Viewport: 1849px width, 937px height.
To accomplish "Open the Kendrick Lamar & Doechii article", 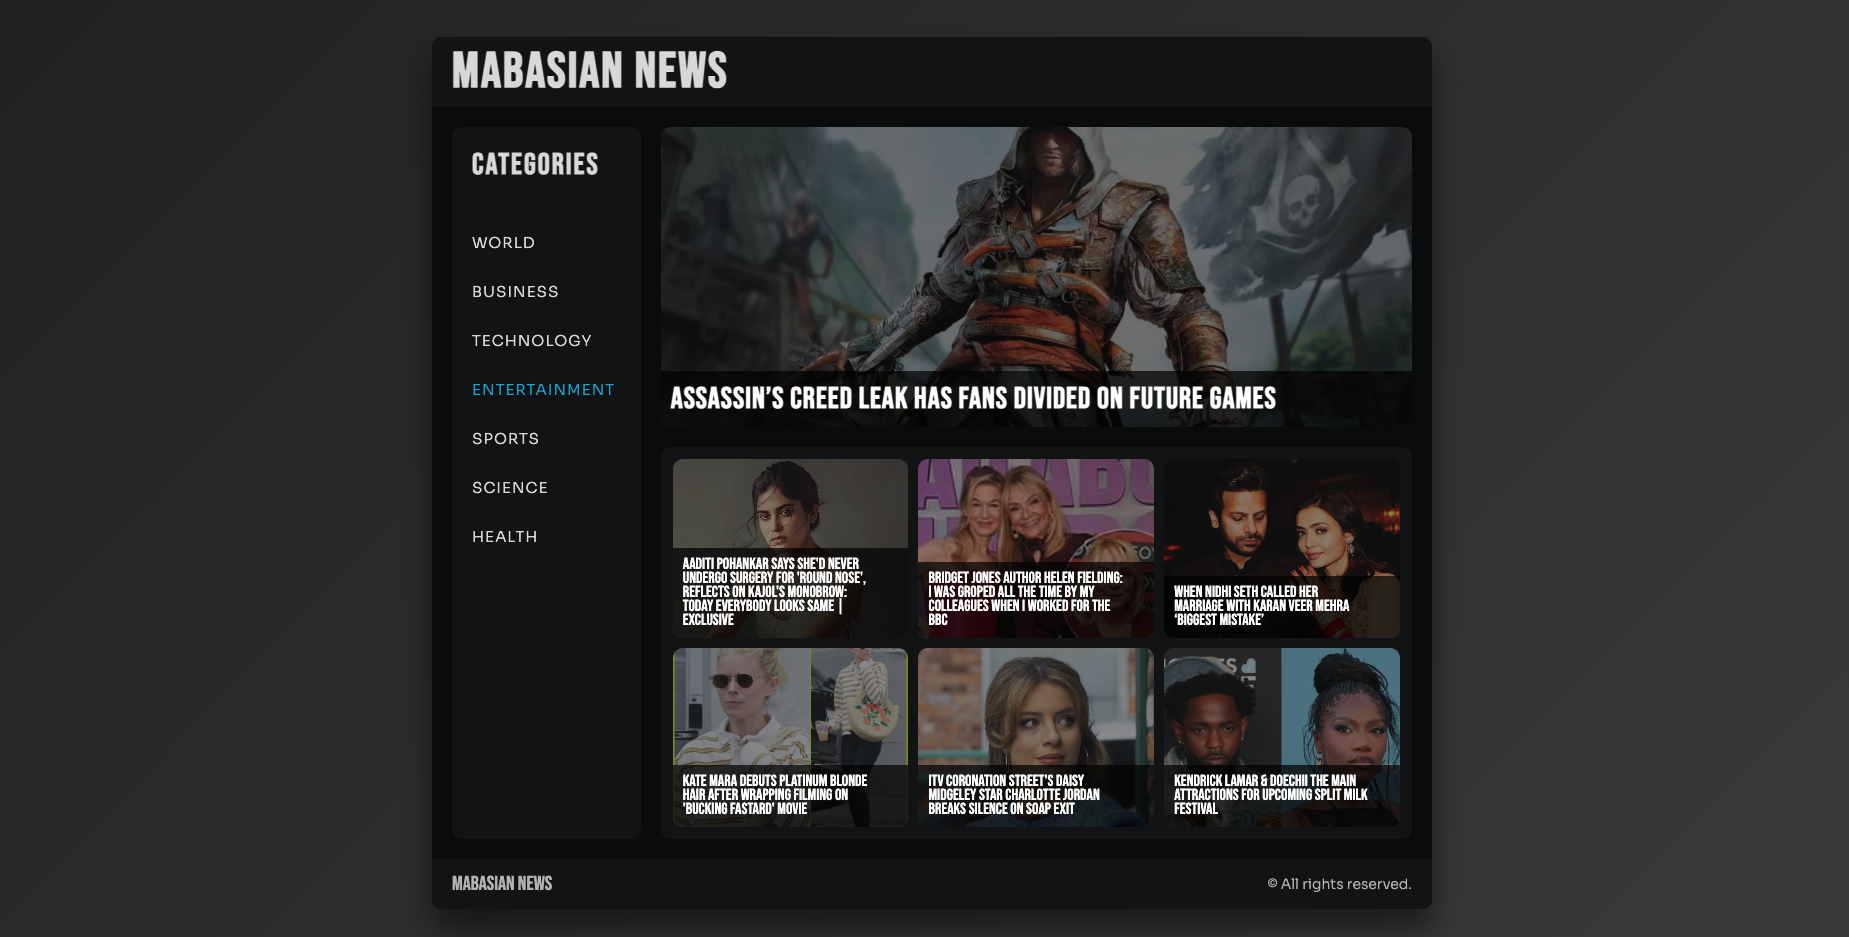I will (x=1281, y=737).
